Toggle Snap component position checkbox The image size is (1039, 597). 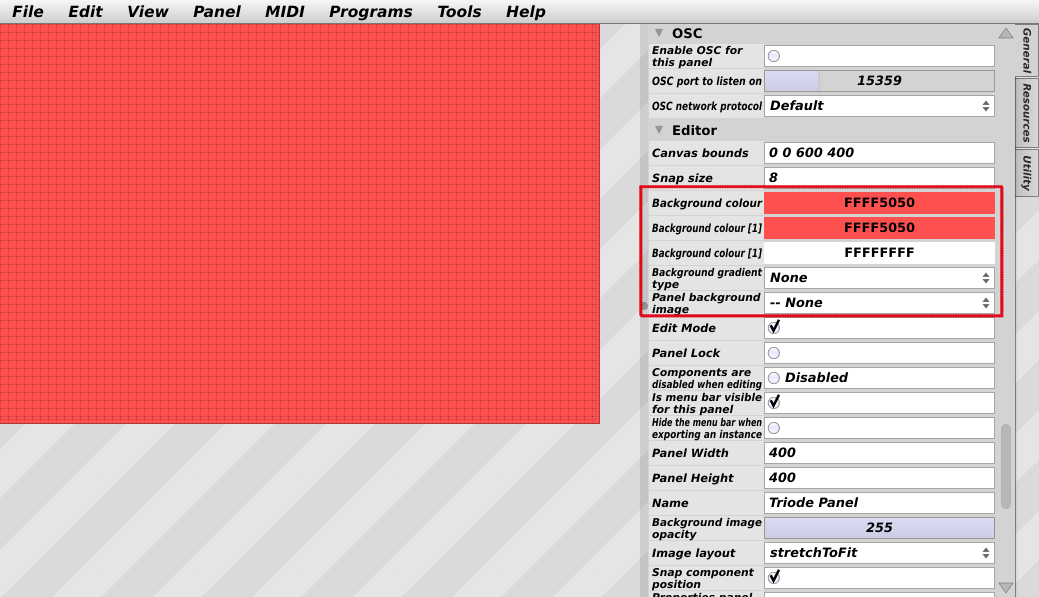[773, 577]
